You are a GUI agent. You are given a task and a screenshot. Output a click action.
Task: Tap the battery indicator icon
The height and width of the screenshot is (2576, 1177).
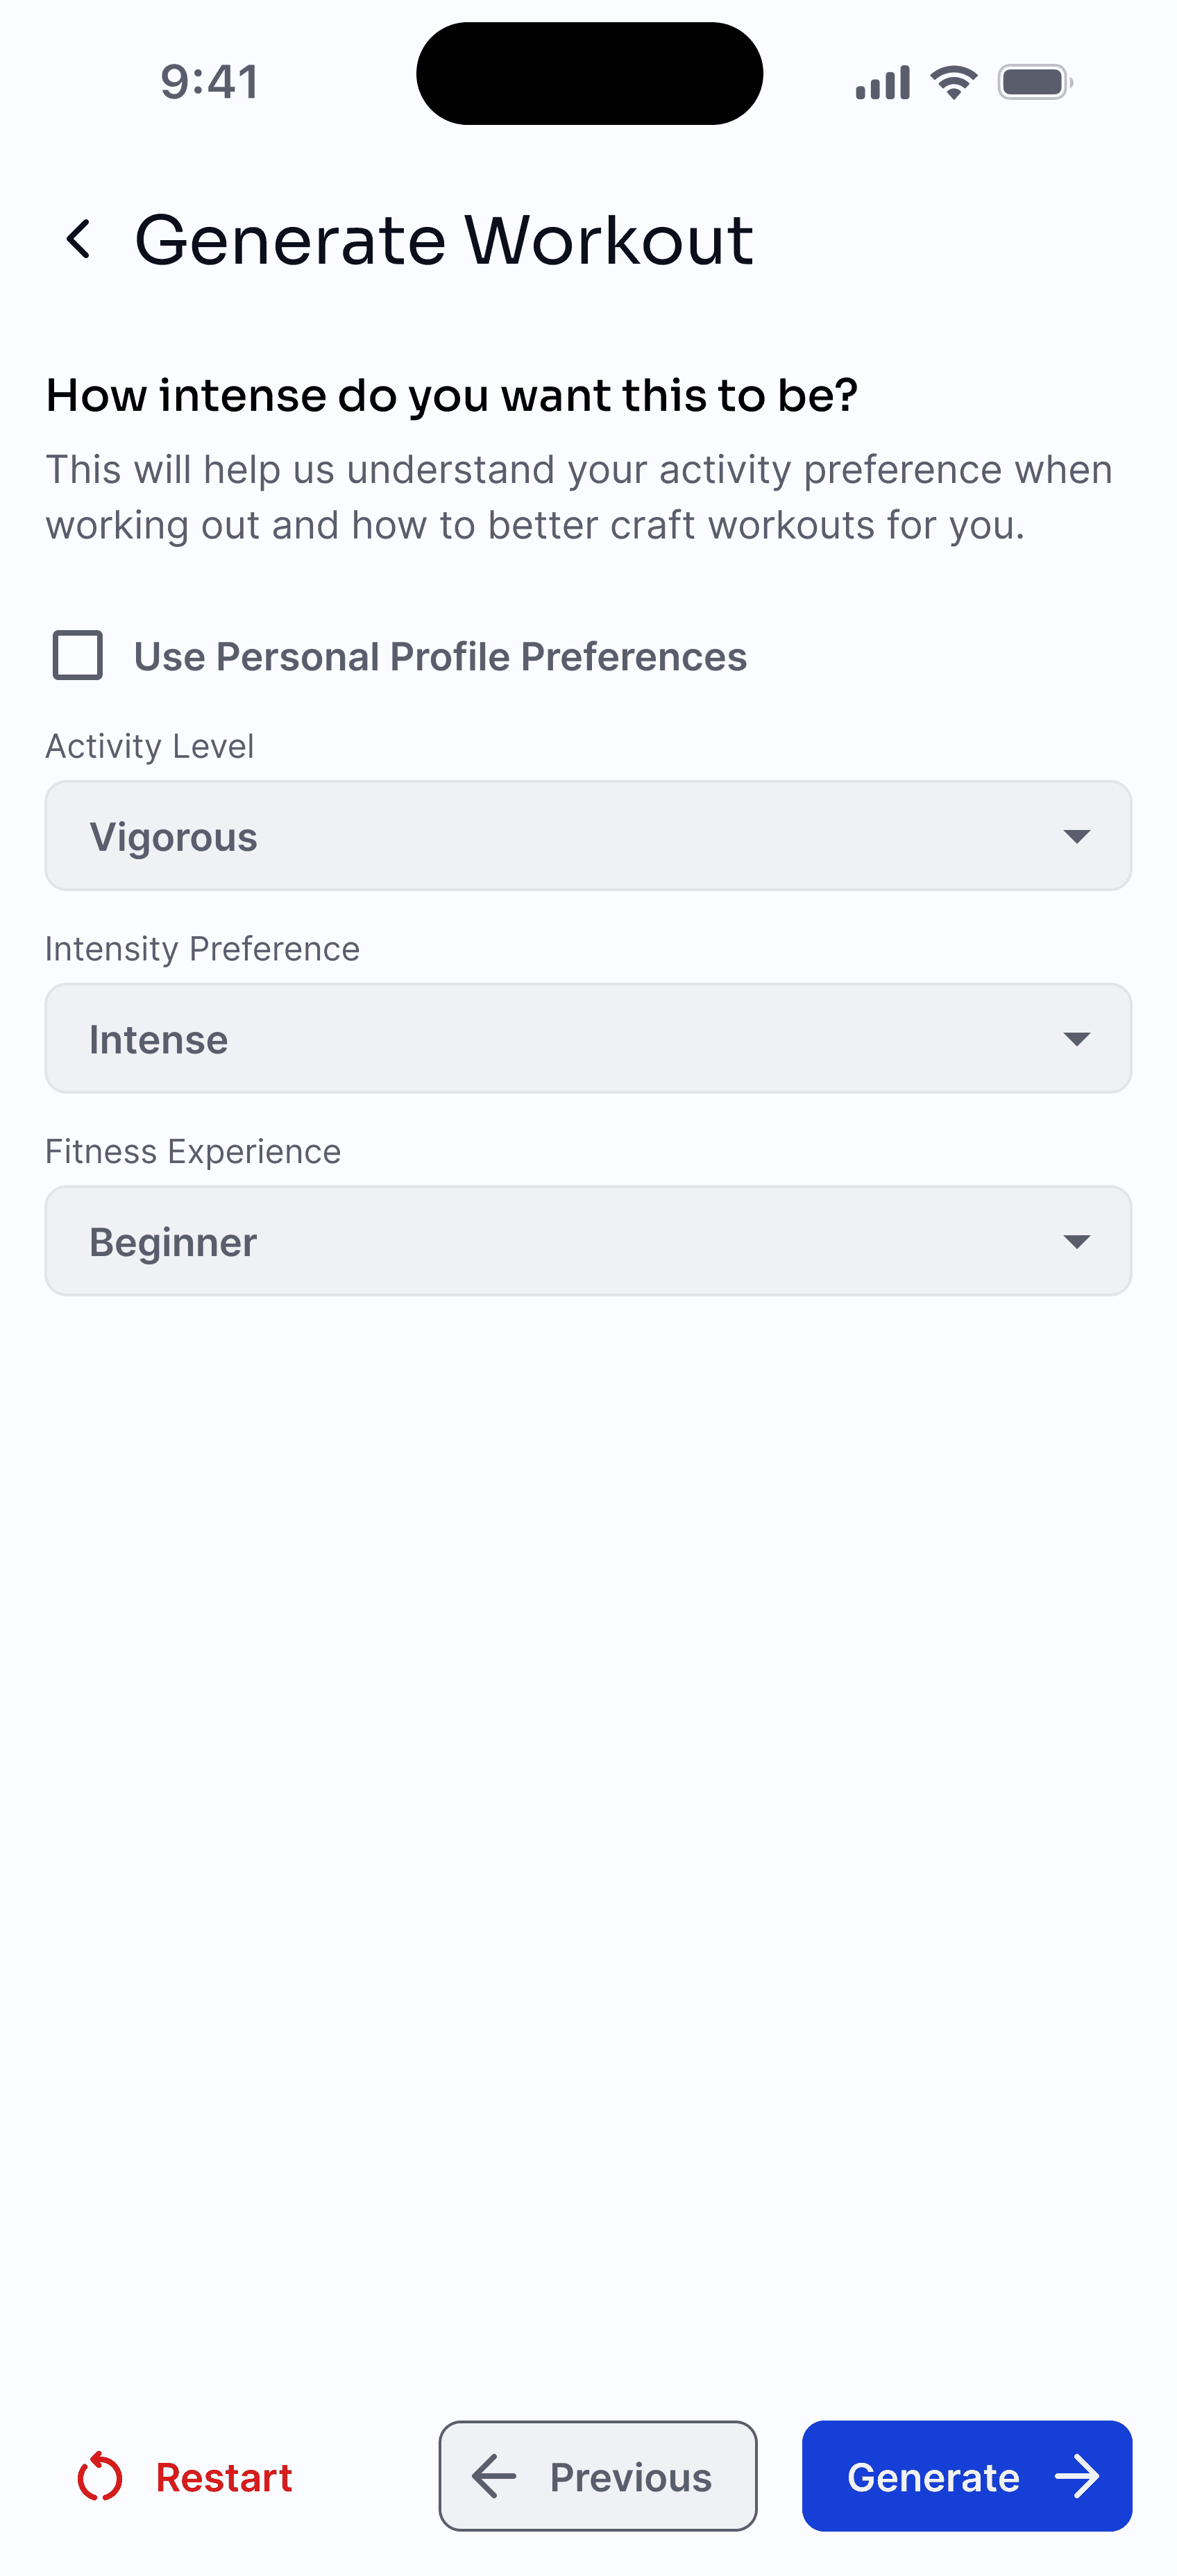[1035, 82]
